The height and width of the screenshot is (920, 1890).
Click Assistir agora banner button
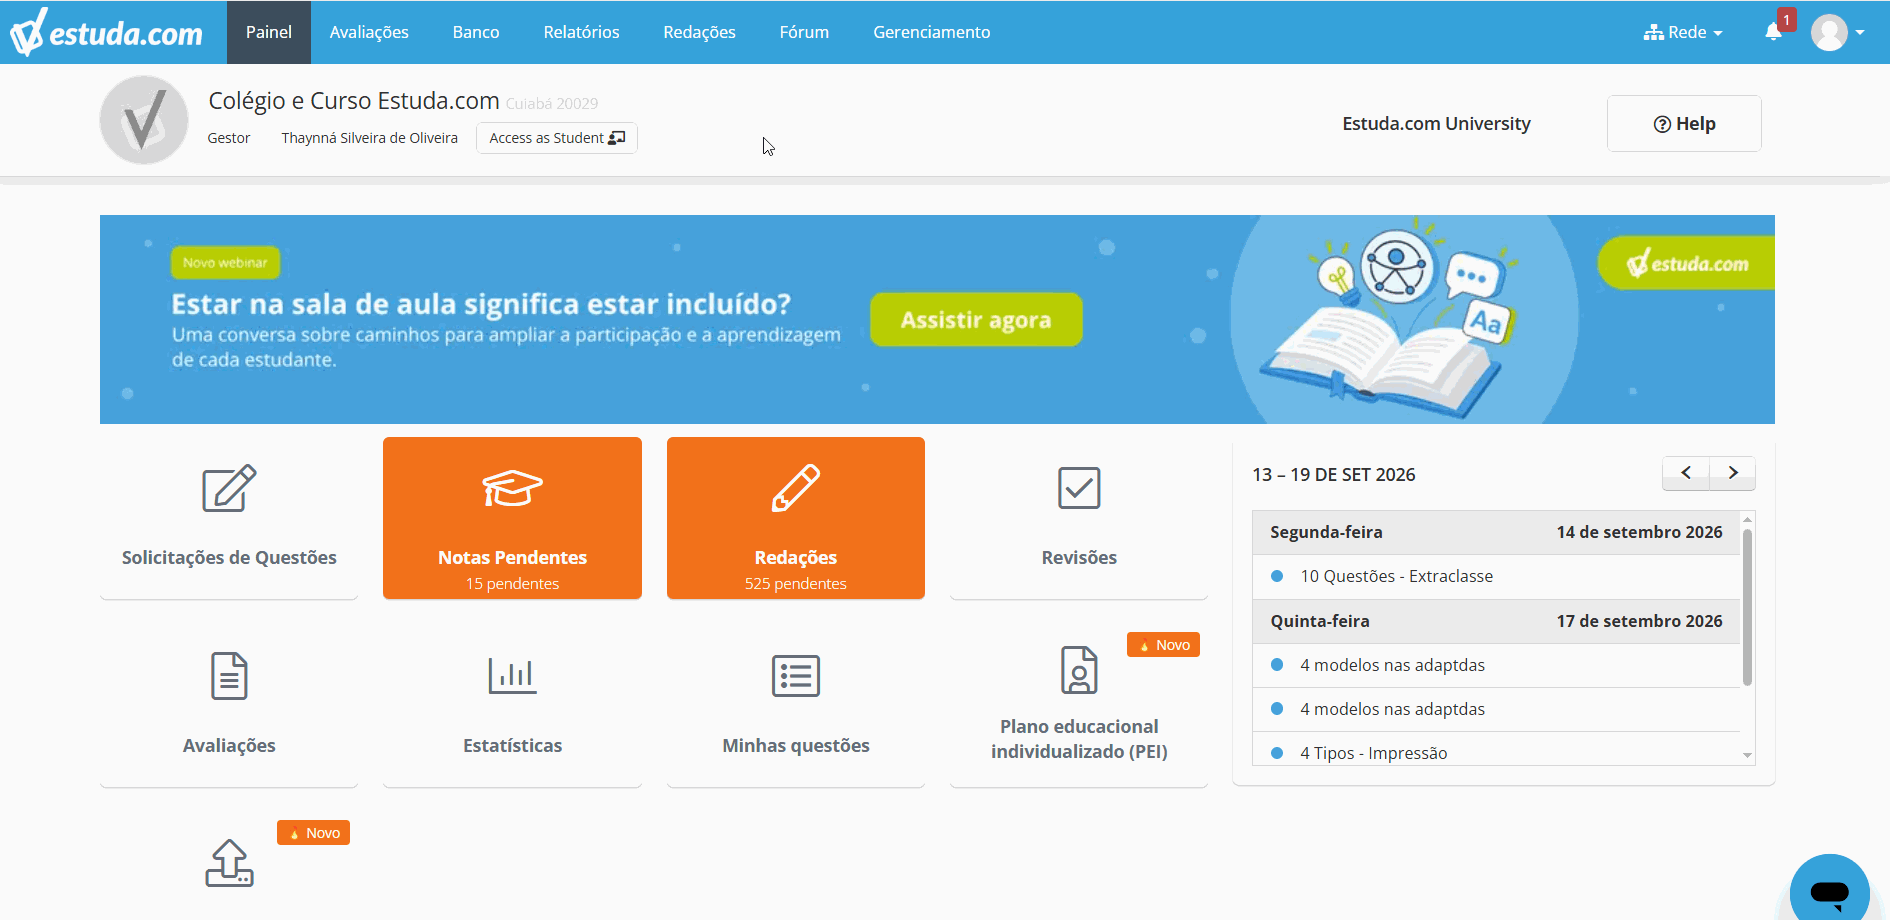(x=976, y=320)
